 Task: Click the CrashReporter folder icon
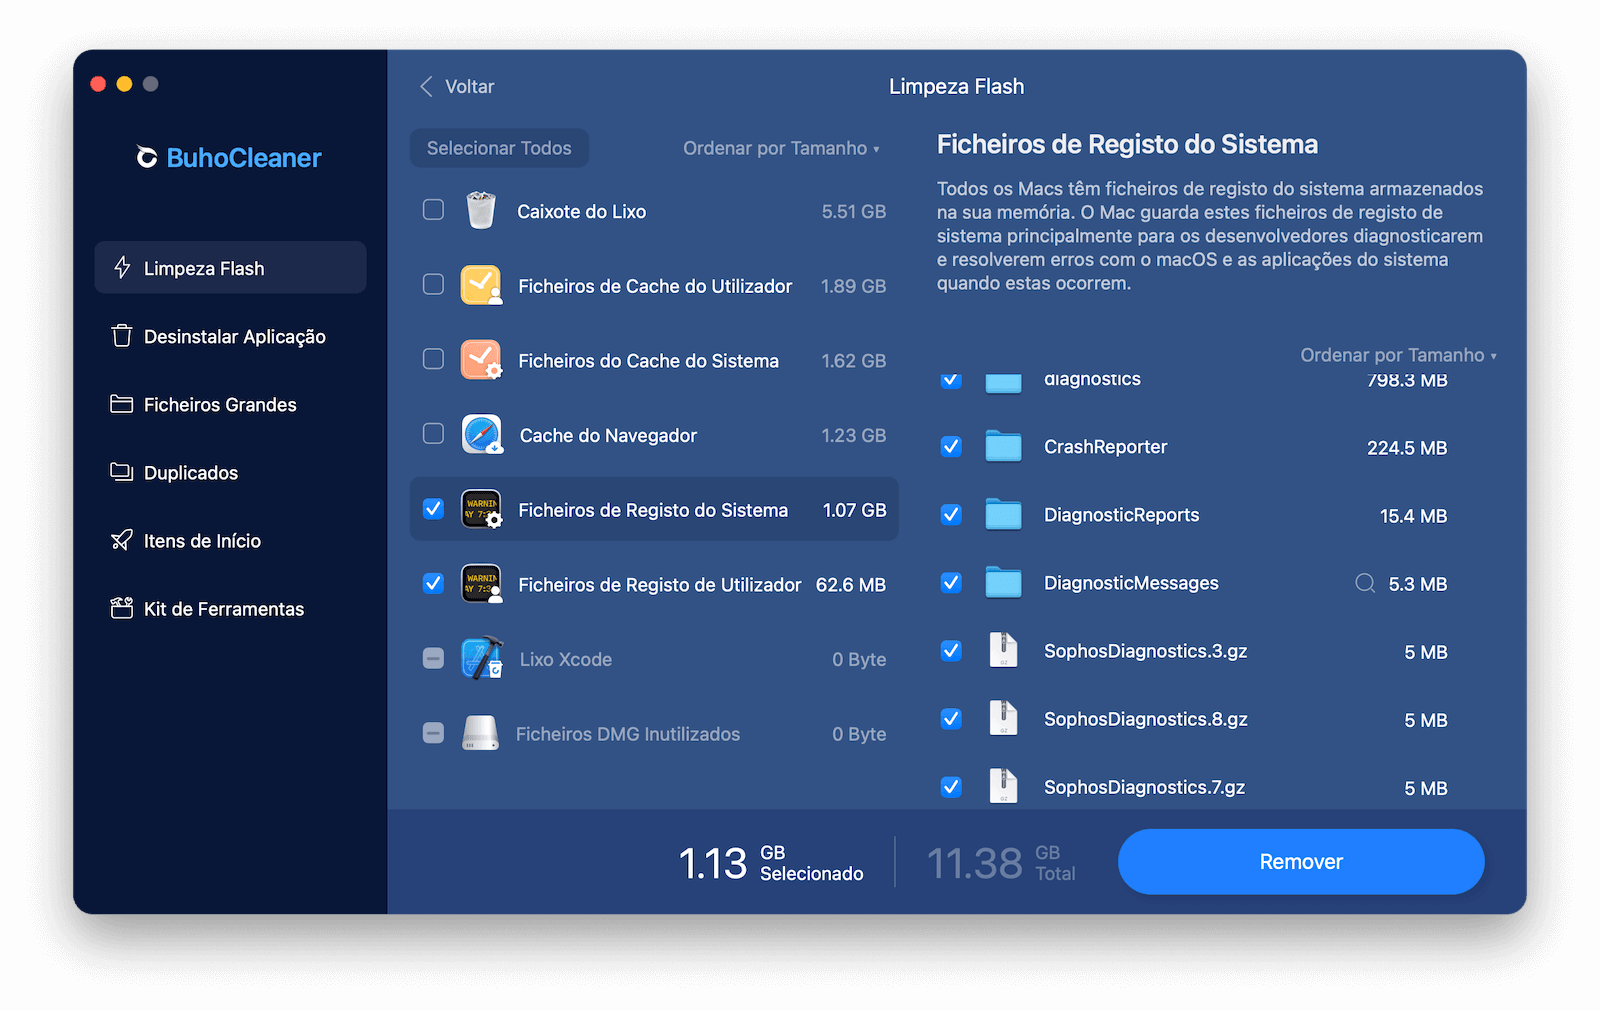click(x=1003, y=447)
